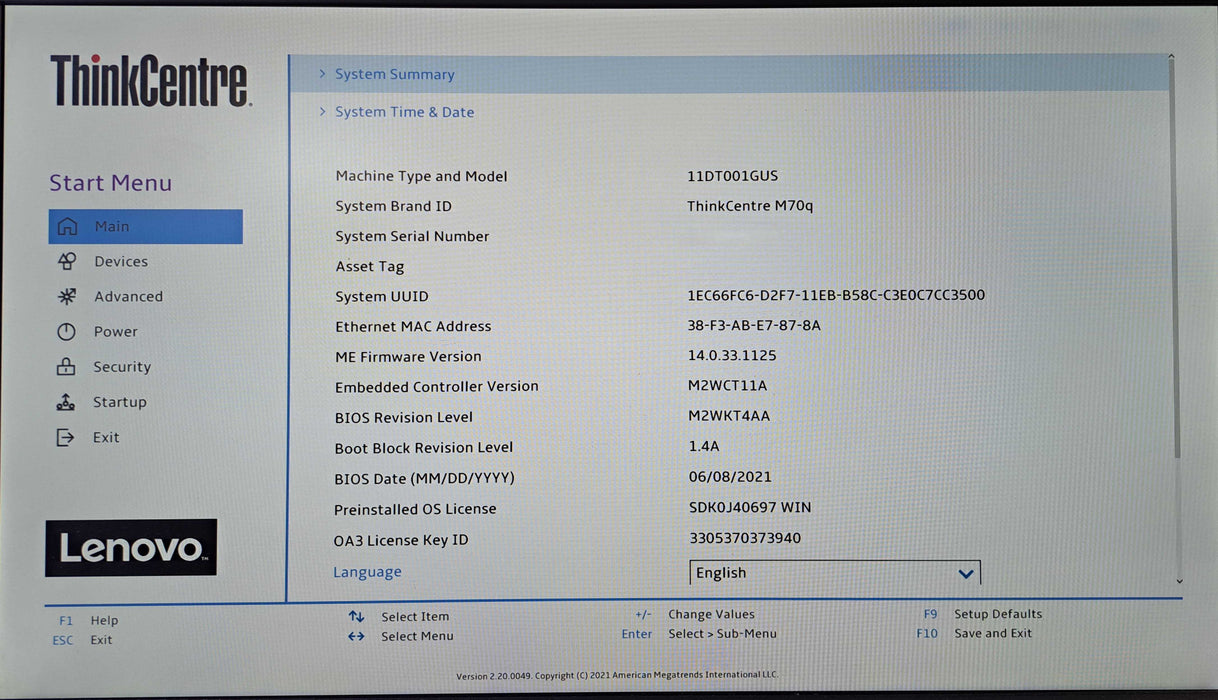Open System Time & Date link
Viewport: 1218px width, 700px height.
click(x=404, y=112)
